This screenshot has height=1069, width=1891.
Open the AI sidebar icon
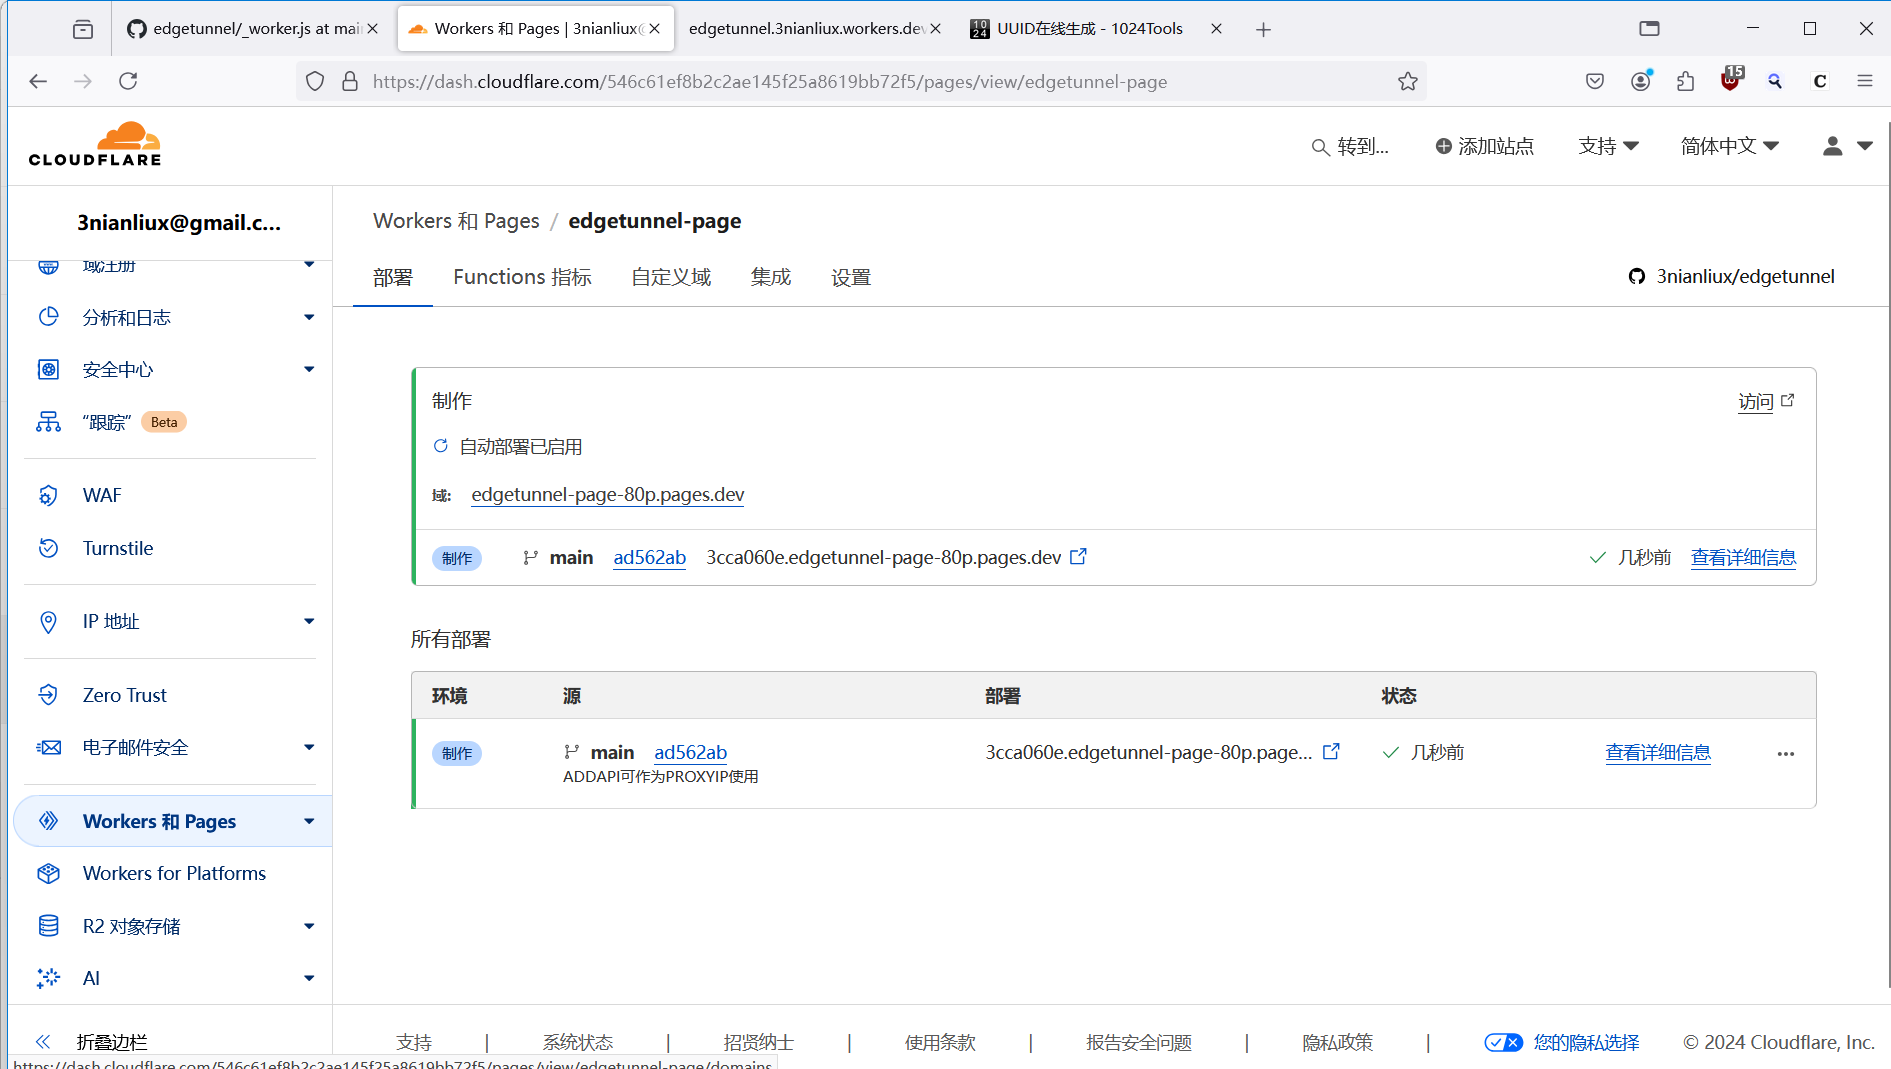[x=48, y=978]
